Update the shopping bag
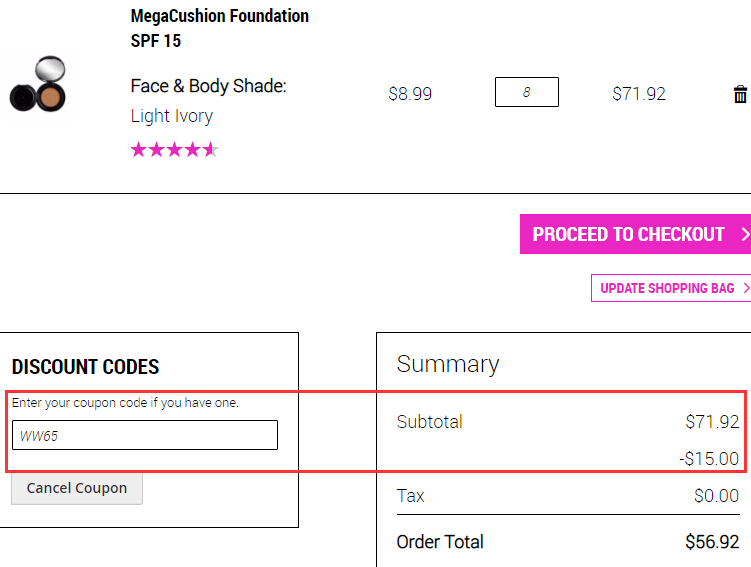 [671, 288]
